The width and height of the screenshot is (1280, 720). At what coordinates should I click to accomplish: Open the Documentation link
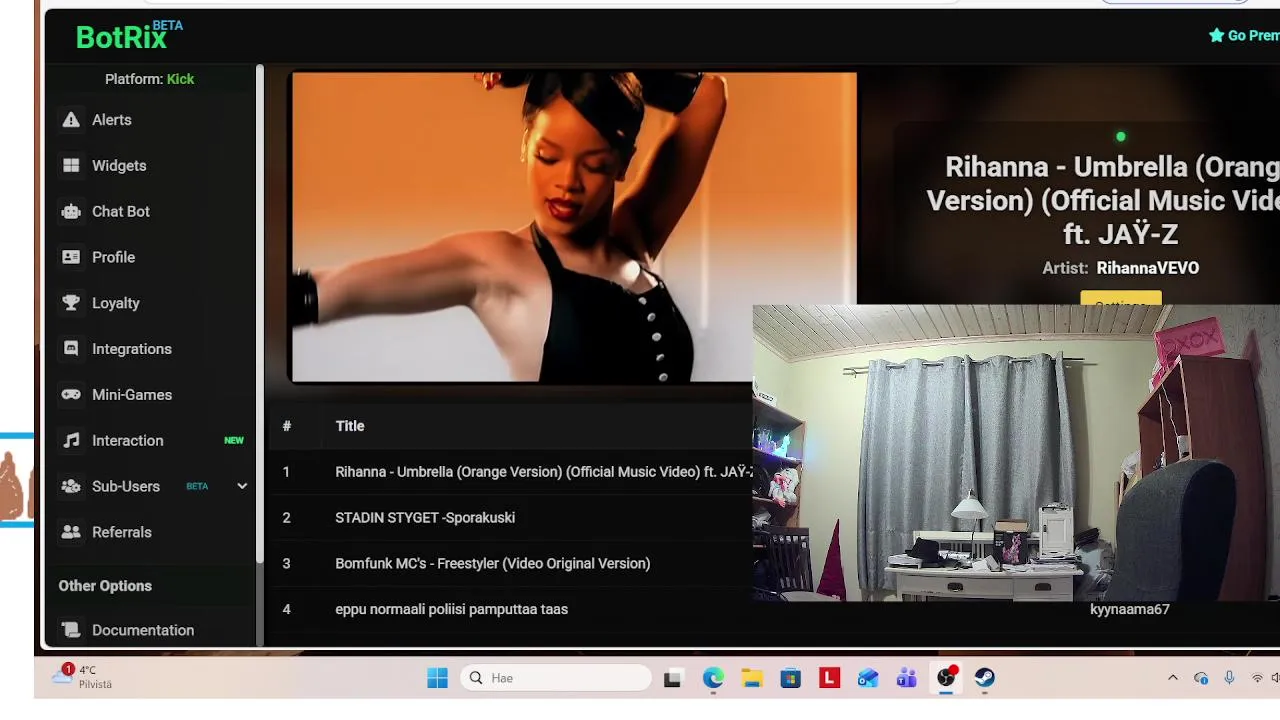click(143, 630)
